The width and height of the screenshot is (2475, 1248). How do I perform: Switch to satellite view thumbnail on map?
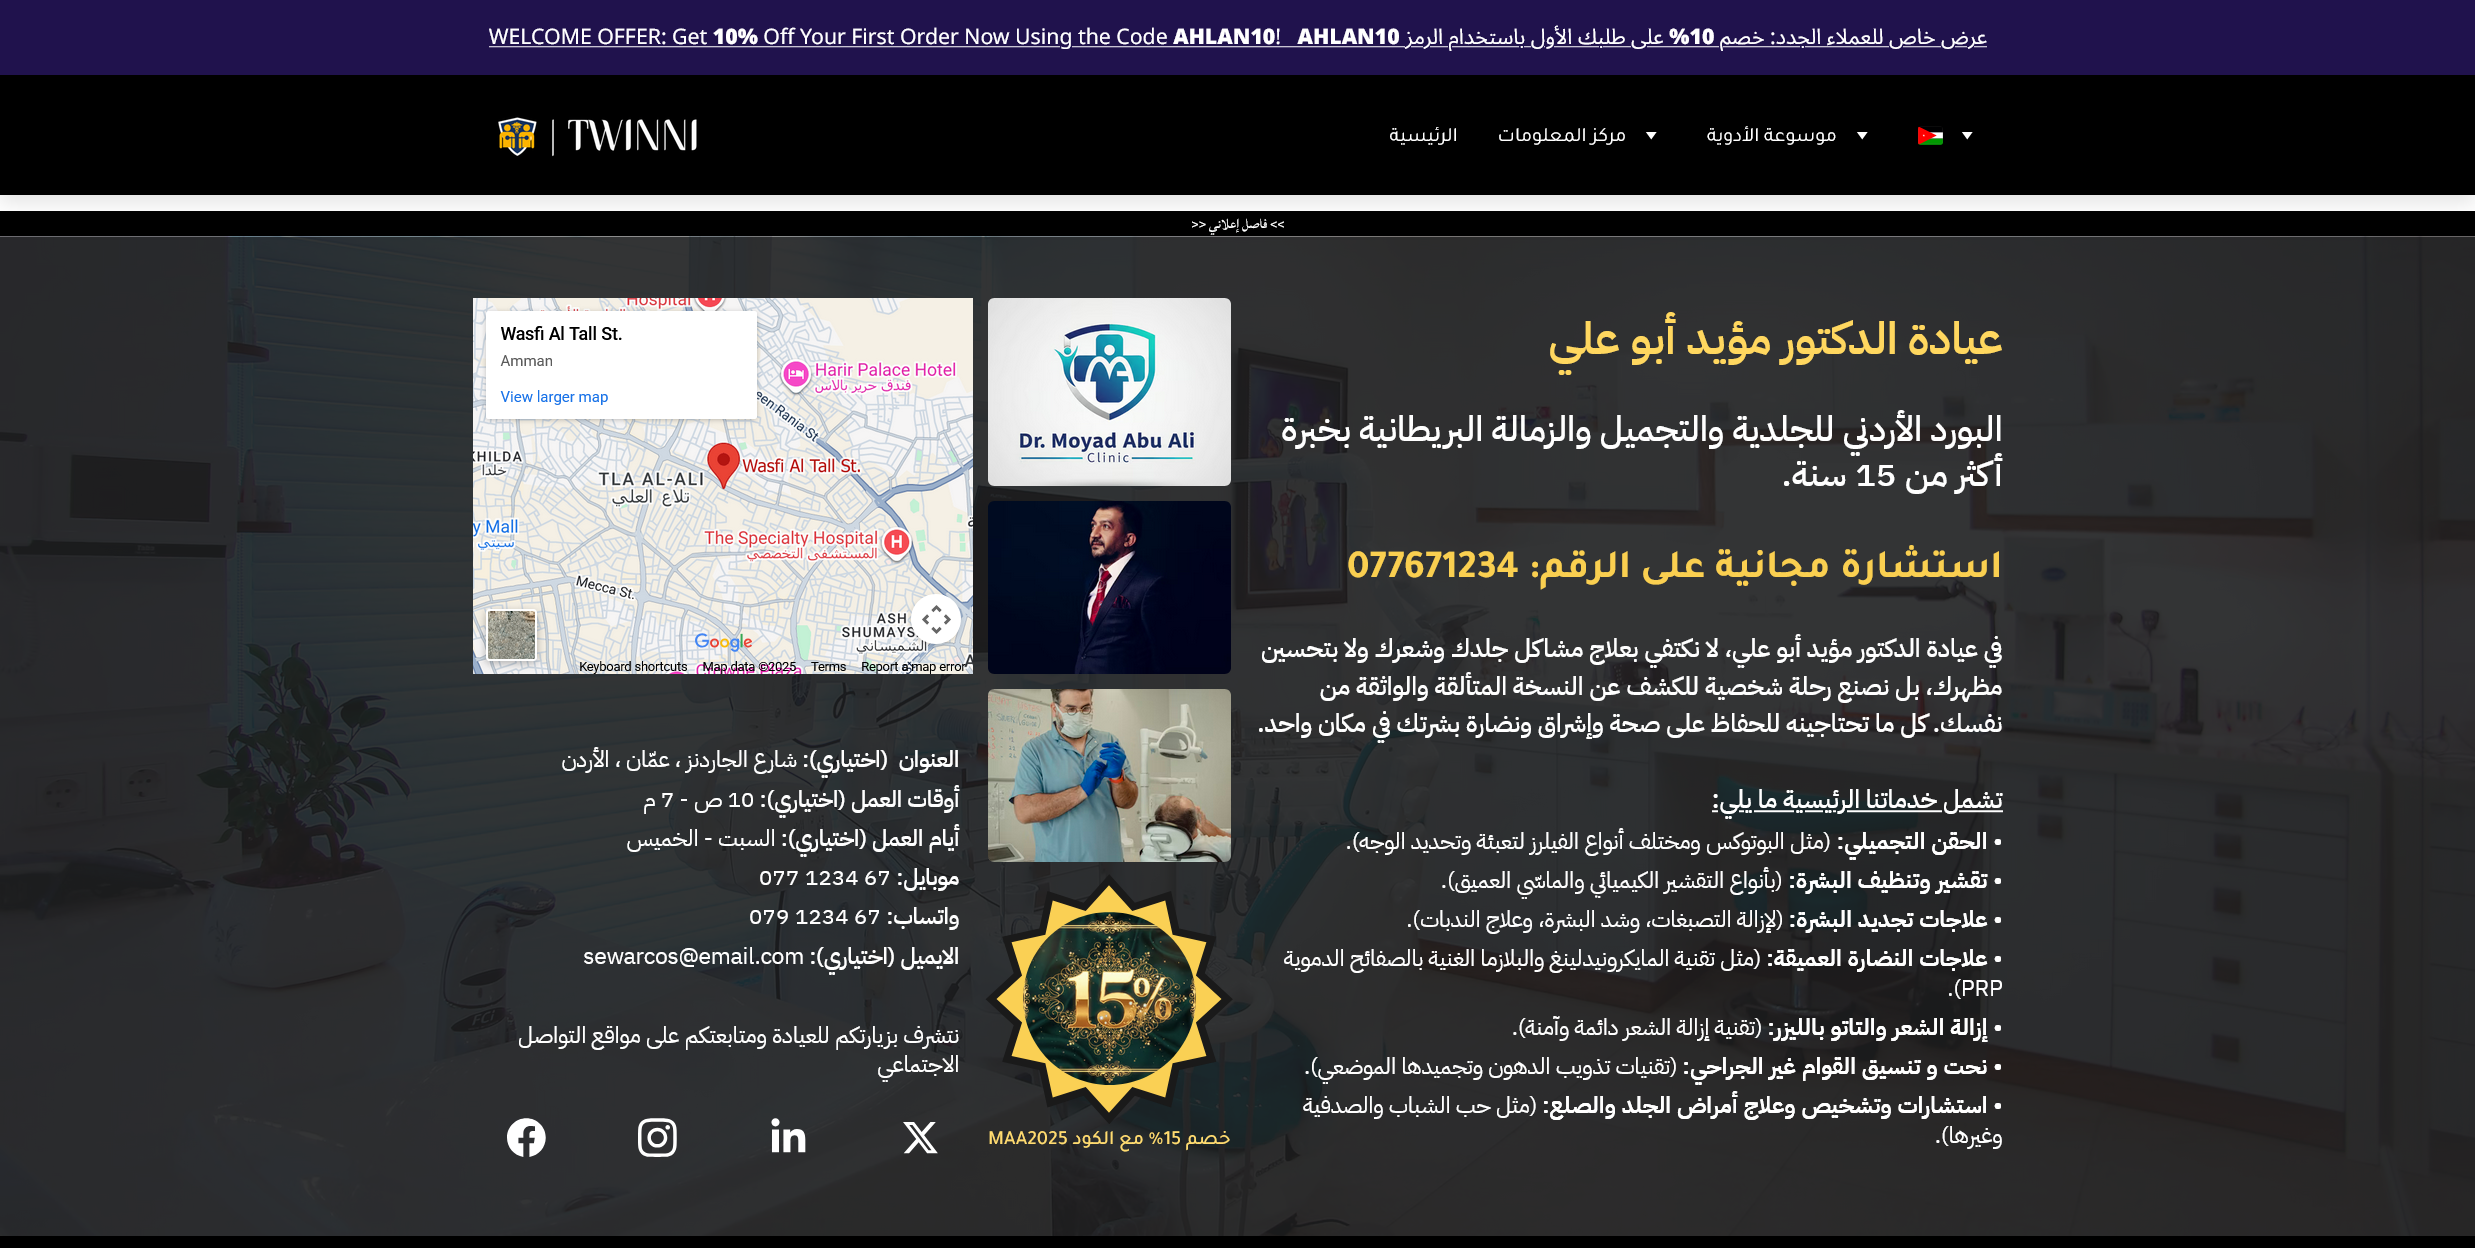tap(511, 635)
